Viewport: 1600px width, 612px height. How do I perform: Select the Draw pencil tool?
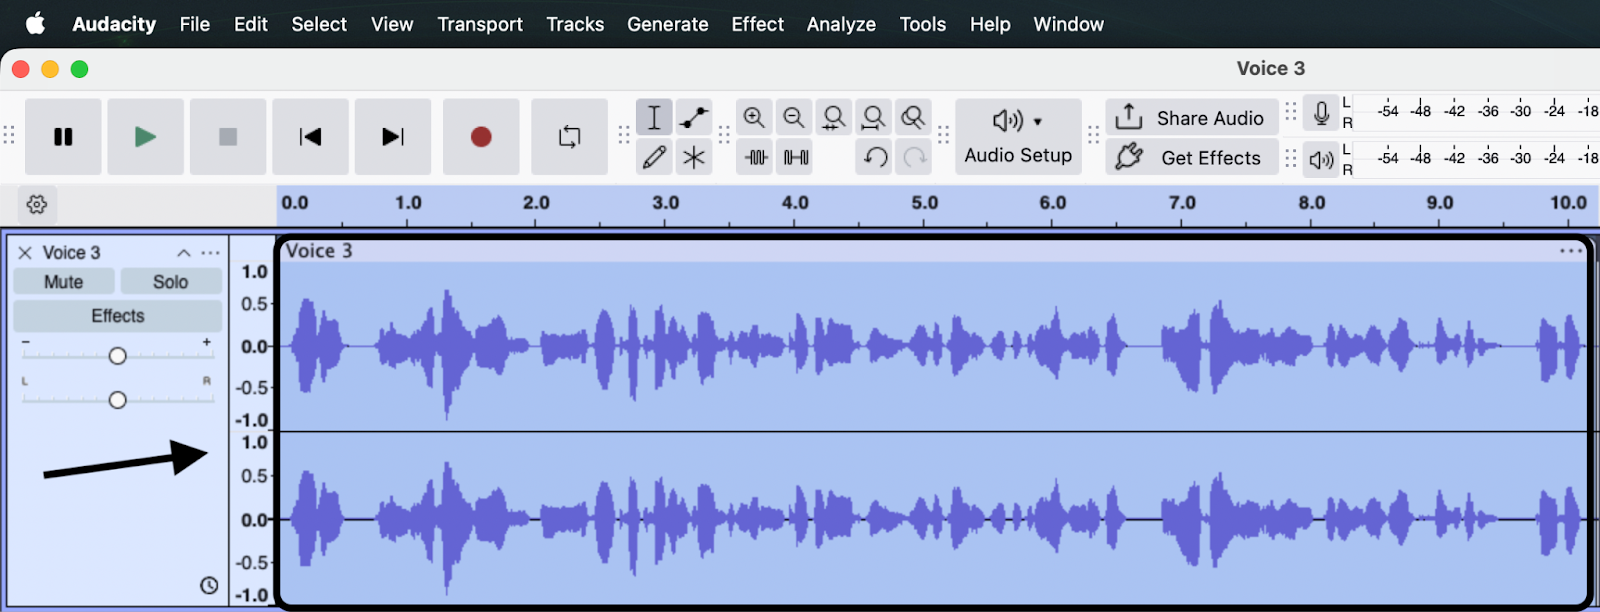(x=654, y=157)
